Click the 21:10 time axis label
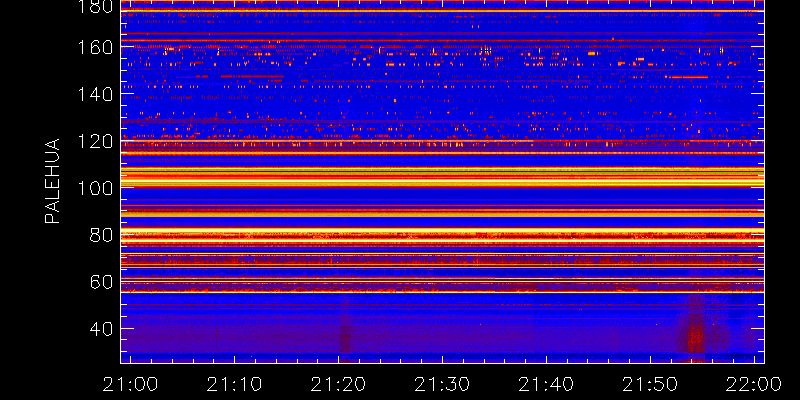Screen dimensions: 800x400 (234, 384)
